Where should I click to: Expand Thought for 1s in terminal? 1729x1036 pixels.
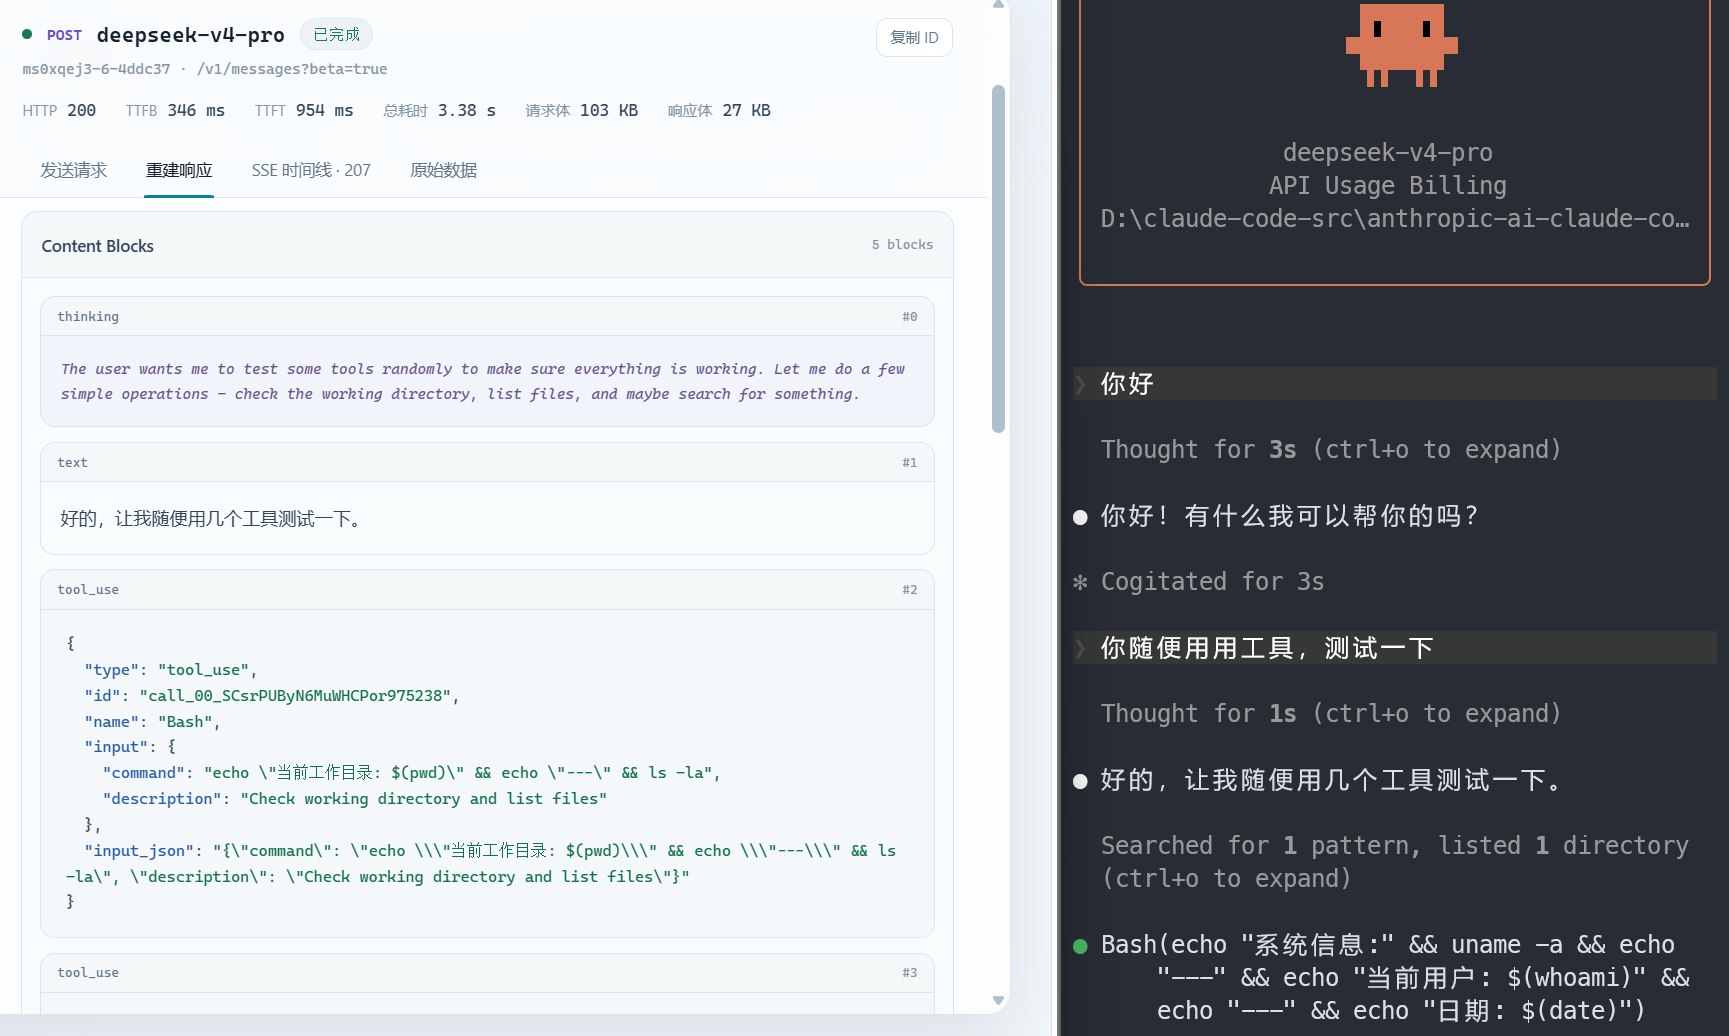pos(1331,714)
